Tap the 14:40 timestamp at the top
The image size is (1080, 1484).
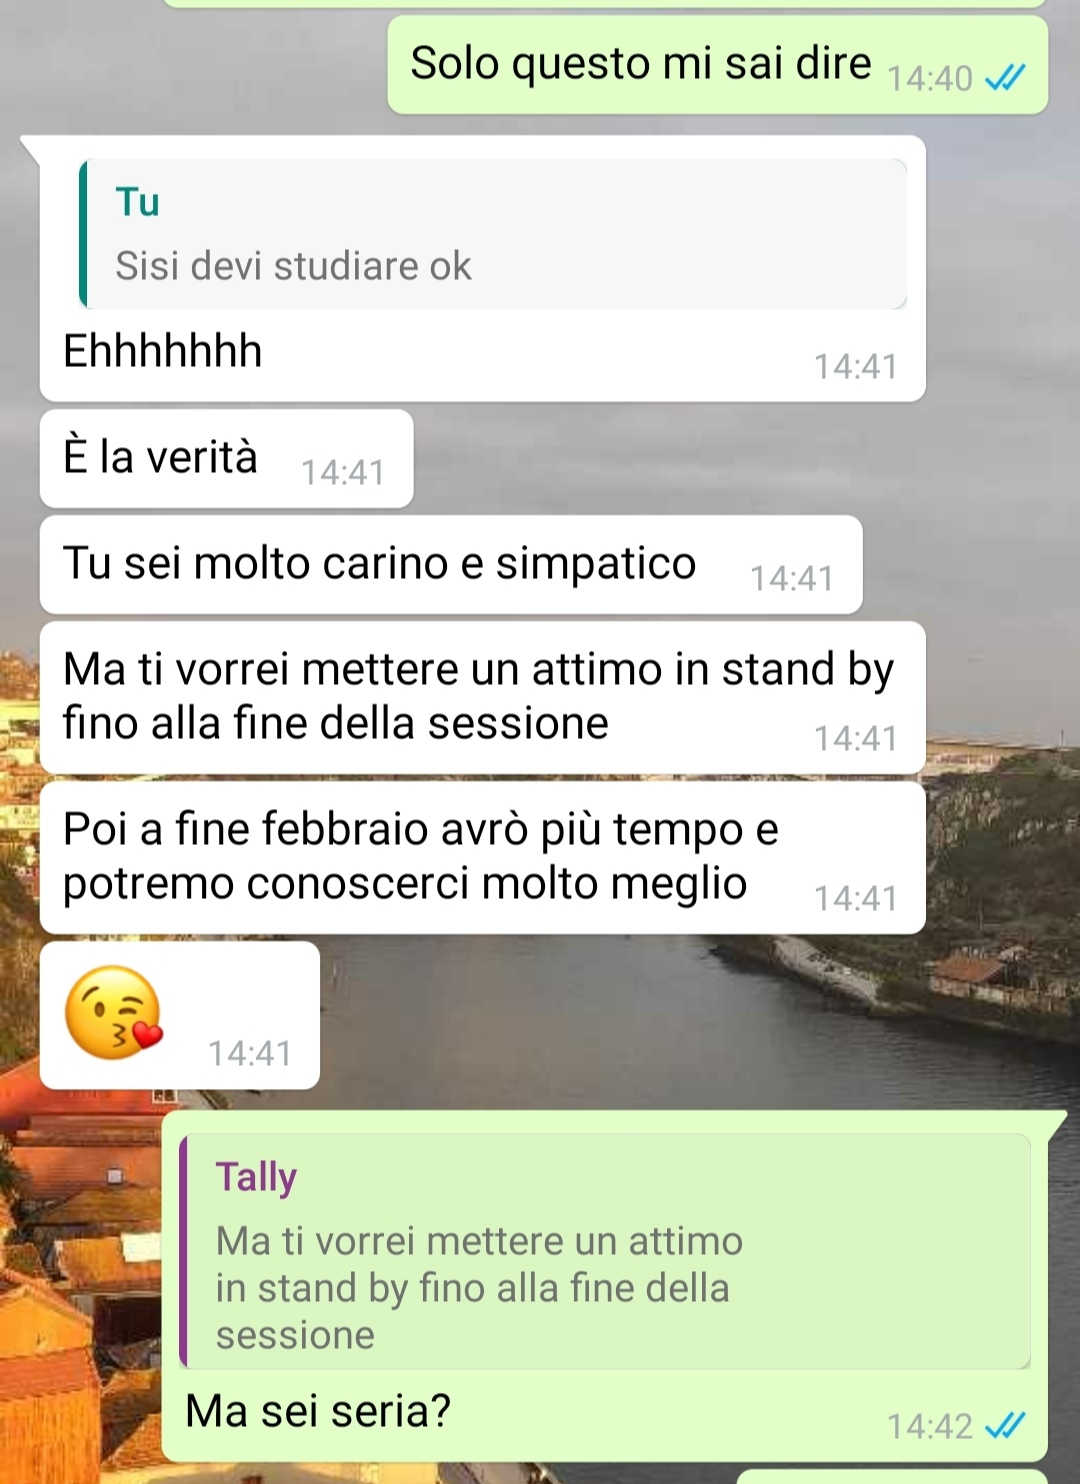coord(930,78)
